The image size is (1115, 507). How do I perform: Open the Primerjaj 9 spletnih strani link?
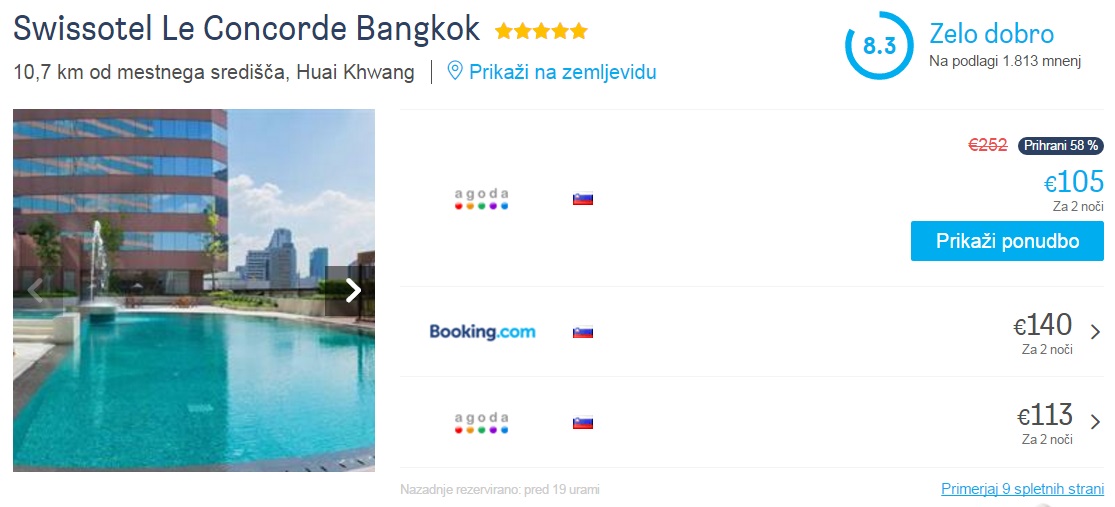(1022, 489)
